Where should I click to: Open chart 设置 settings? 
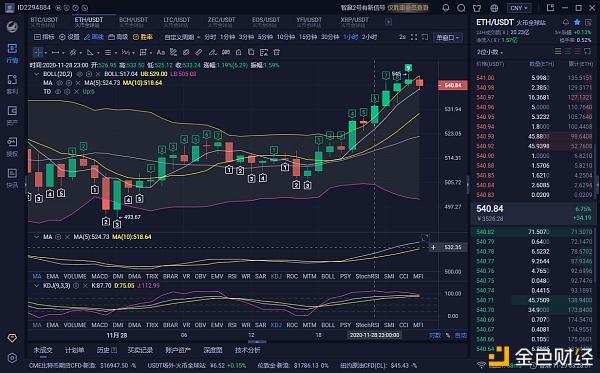69,37
